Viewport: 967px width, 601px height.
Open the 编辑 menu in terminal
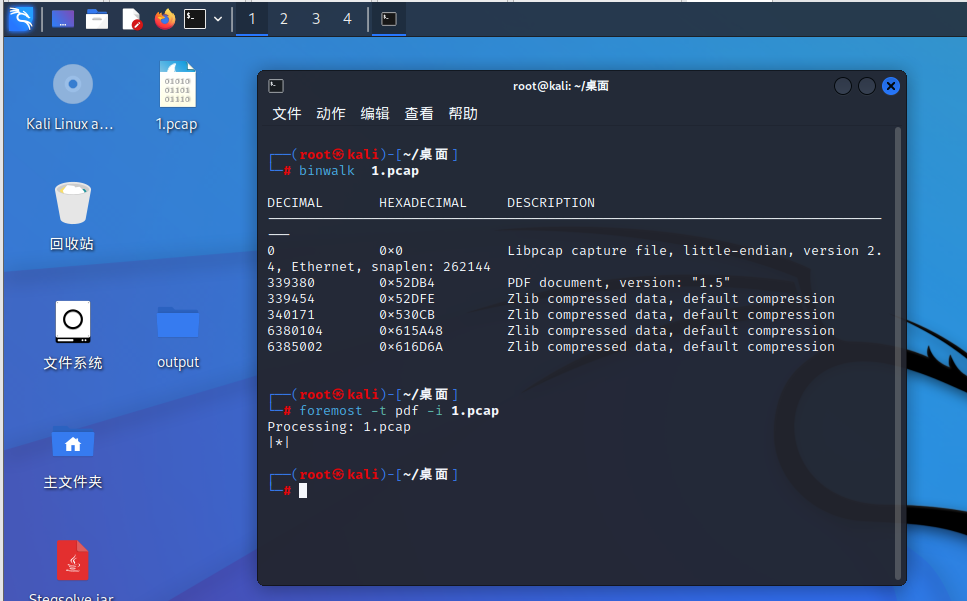pyautogui.click(x=374, y=113)
